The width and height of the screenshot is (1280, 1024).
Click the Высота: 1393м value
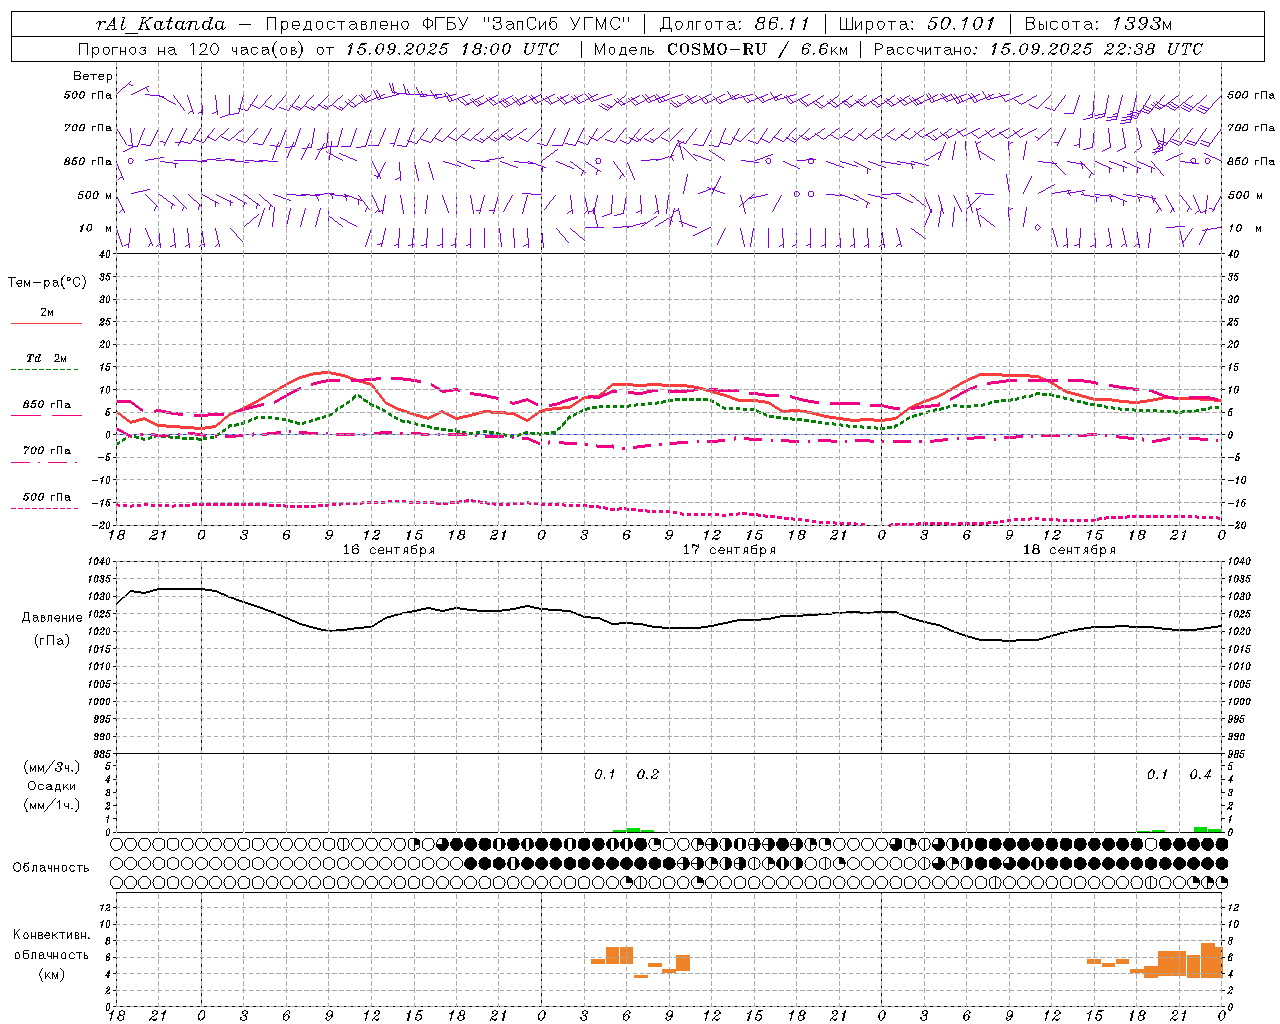(x=1098, y=23)
